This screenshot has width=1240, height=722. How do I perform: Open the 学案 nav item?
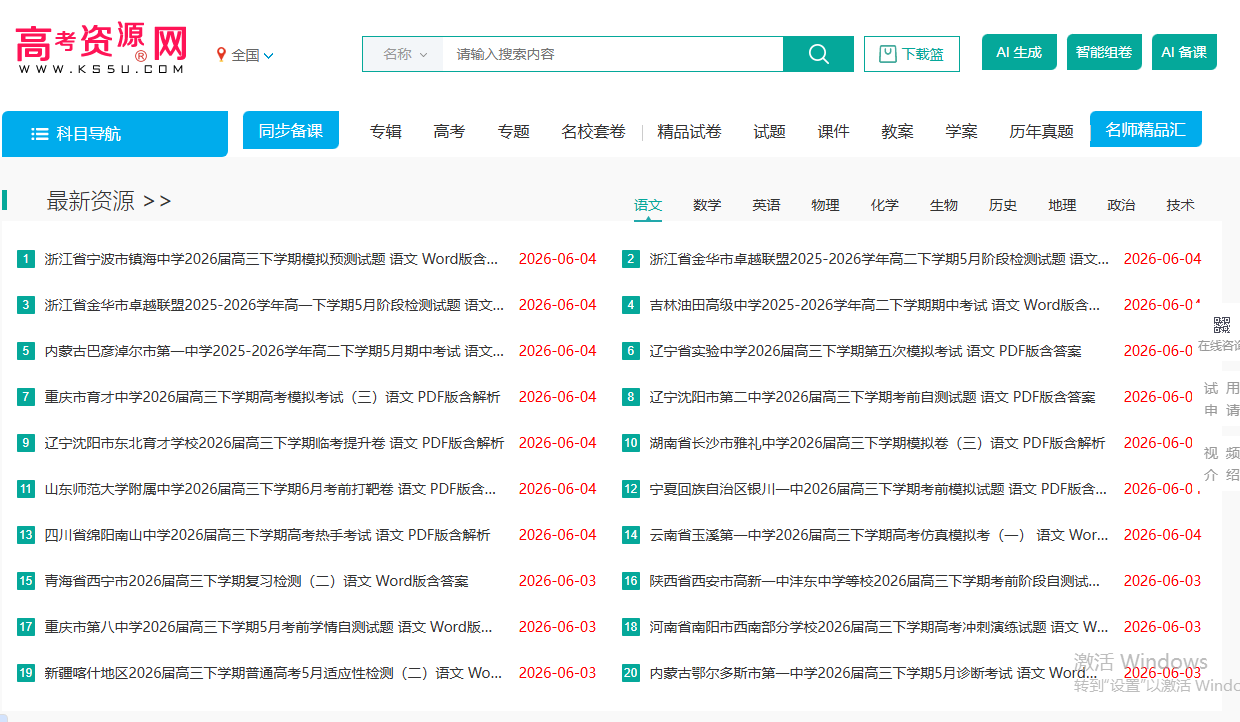point(961,131)
